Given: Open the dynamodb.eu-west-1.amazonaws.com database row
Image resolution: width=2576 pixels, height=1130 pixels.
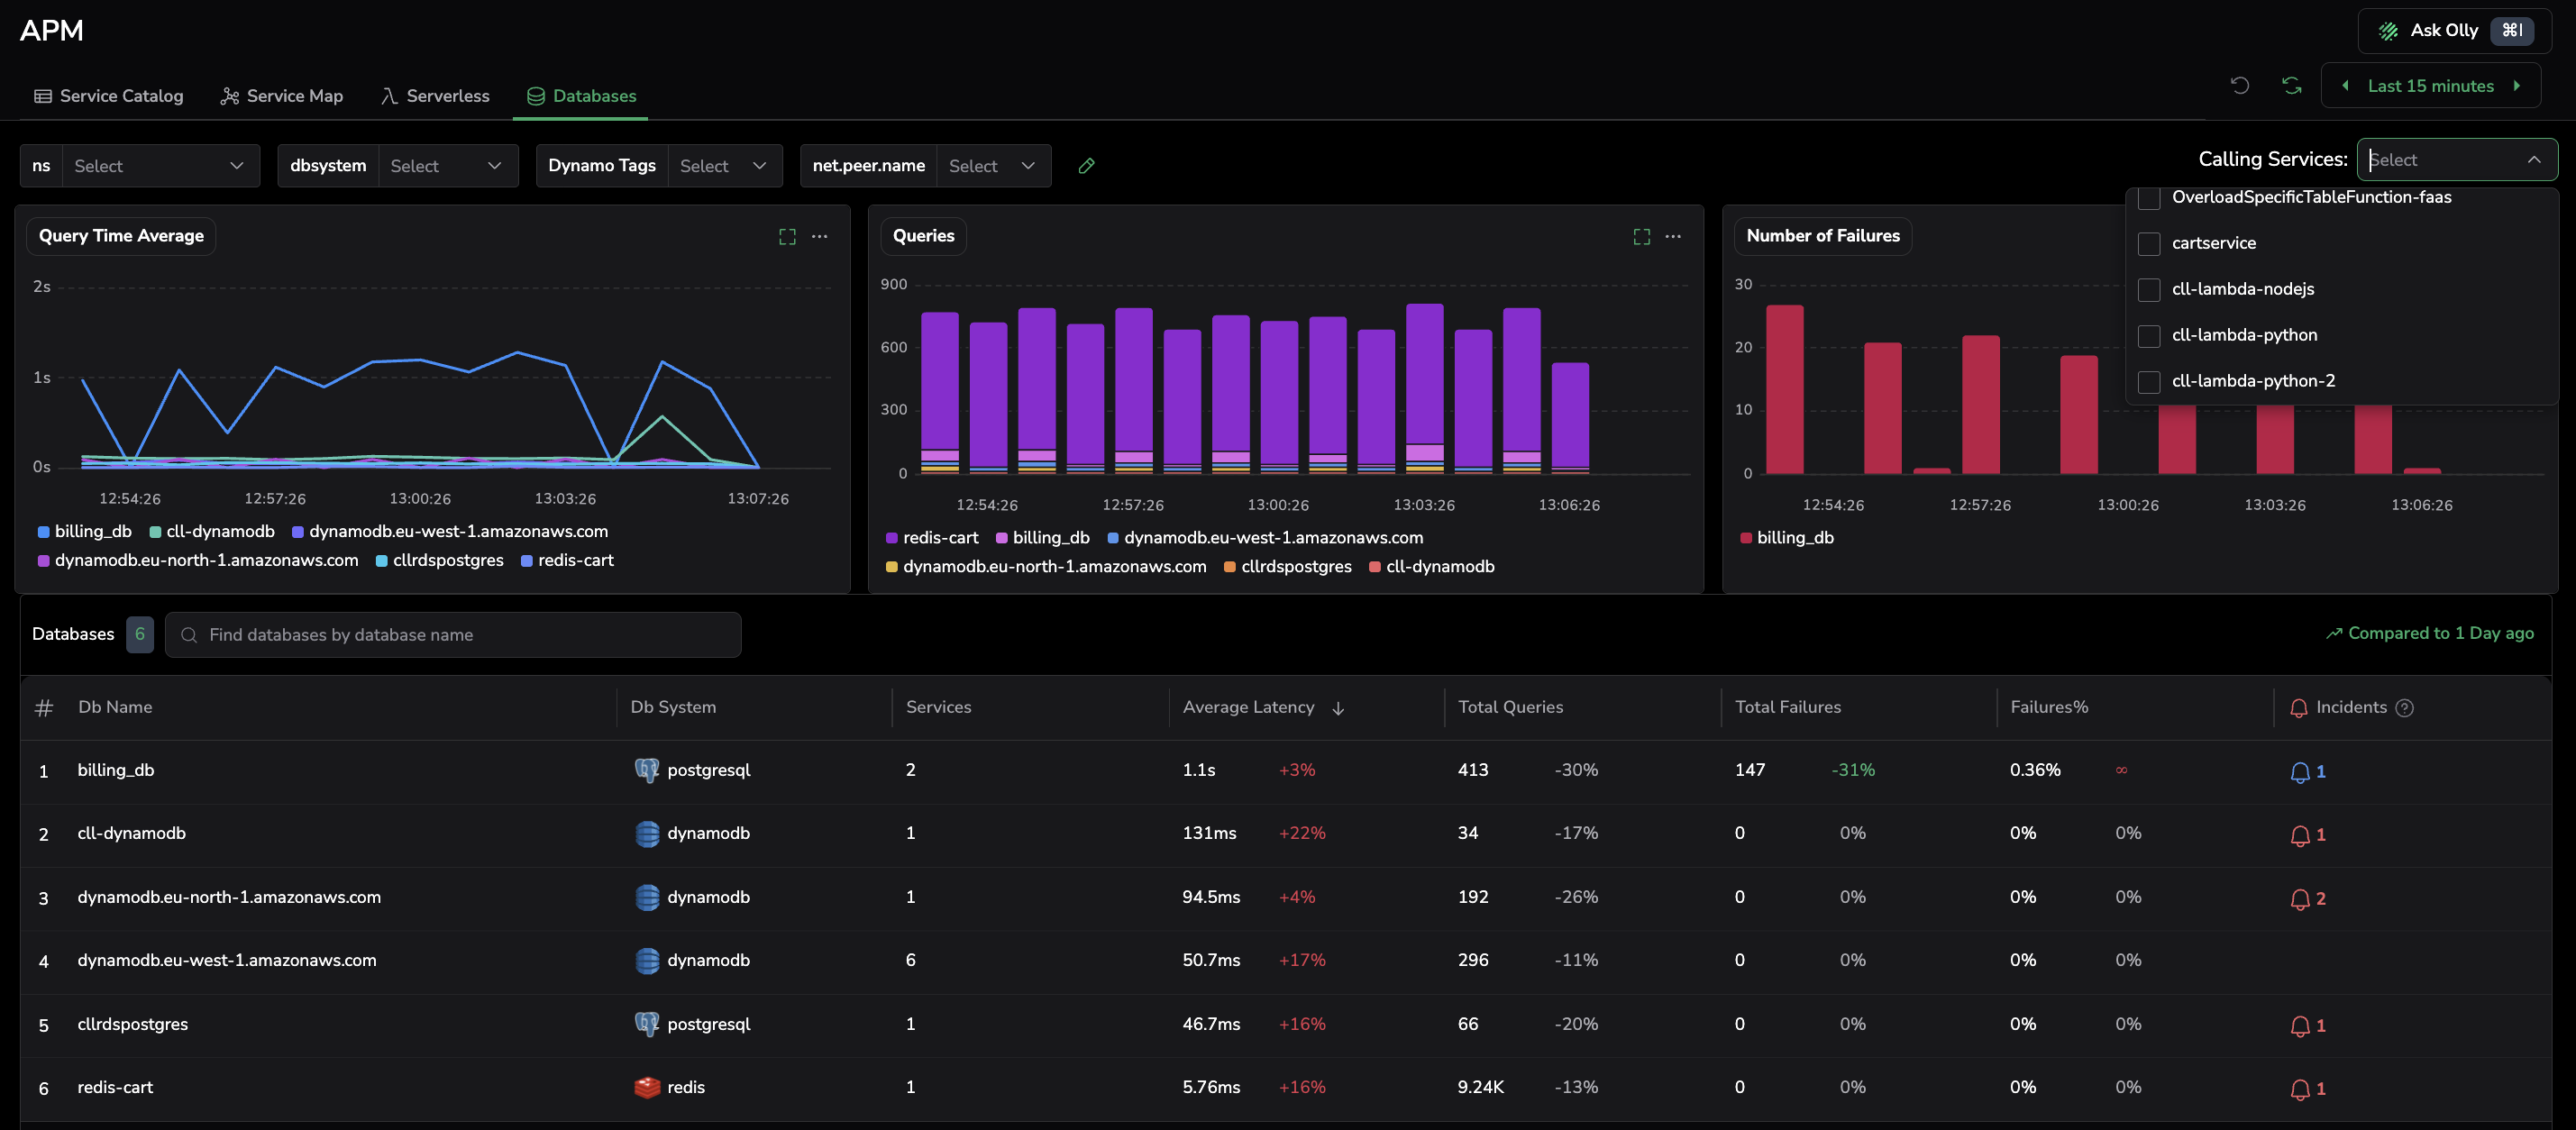Looking at the screenshot, I should (x=1286, y=961).
